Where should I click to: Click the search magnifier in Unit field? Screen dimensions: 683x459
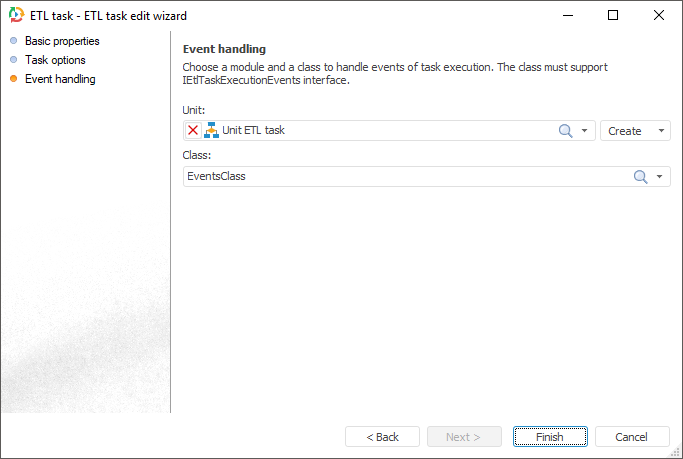pyautogui.click(x=565, y=131)
